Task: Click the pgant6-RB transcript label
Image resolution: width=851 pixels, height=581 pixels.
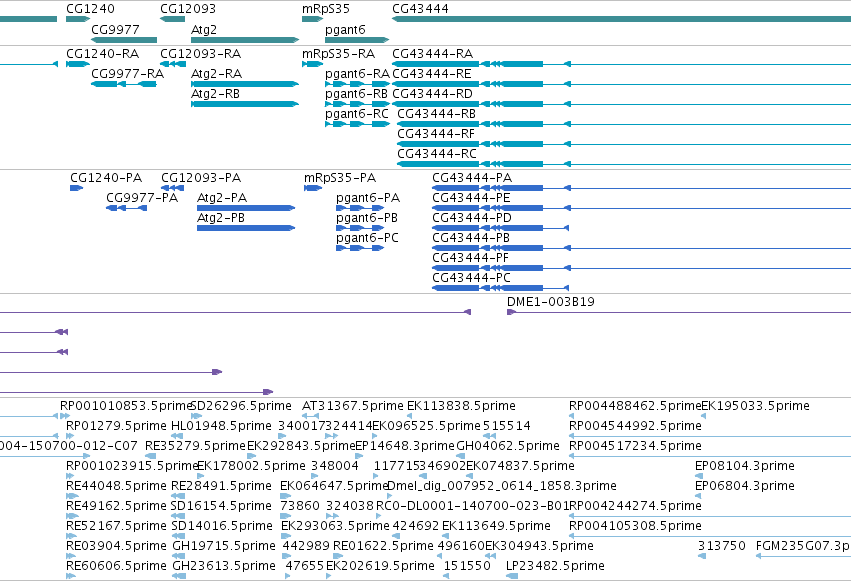Action: tap(356, 94)
